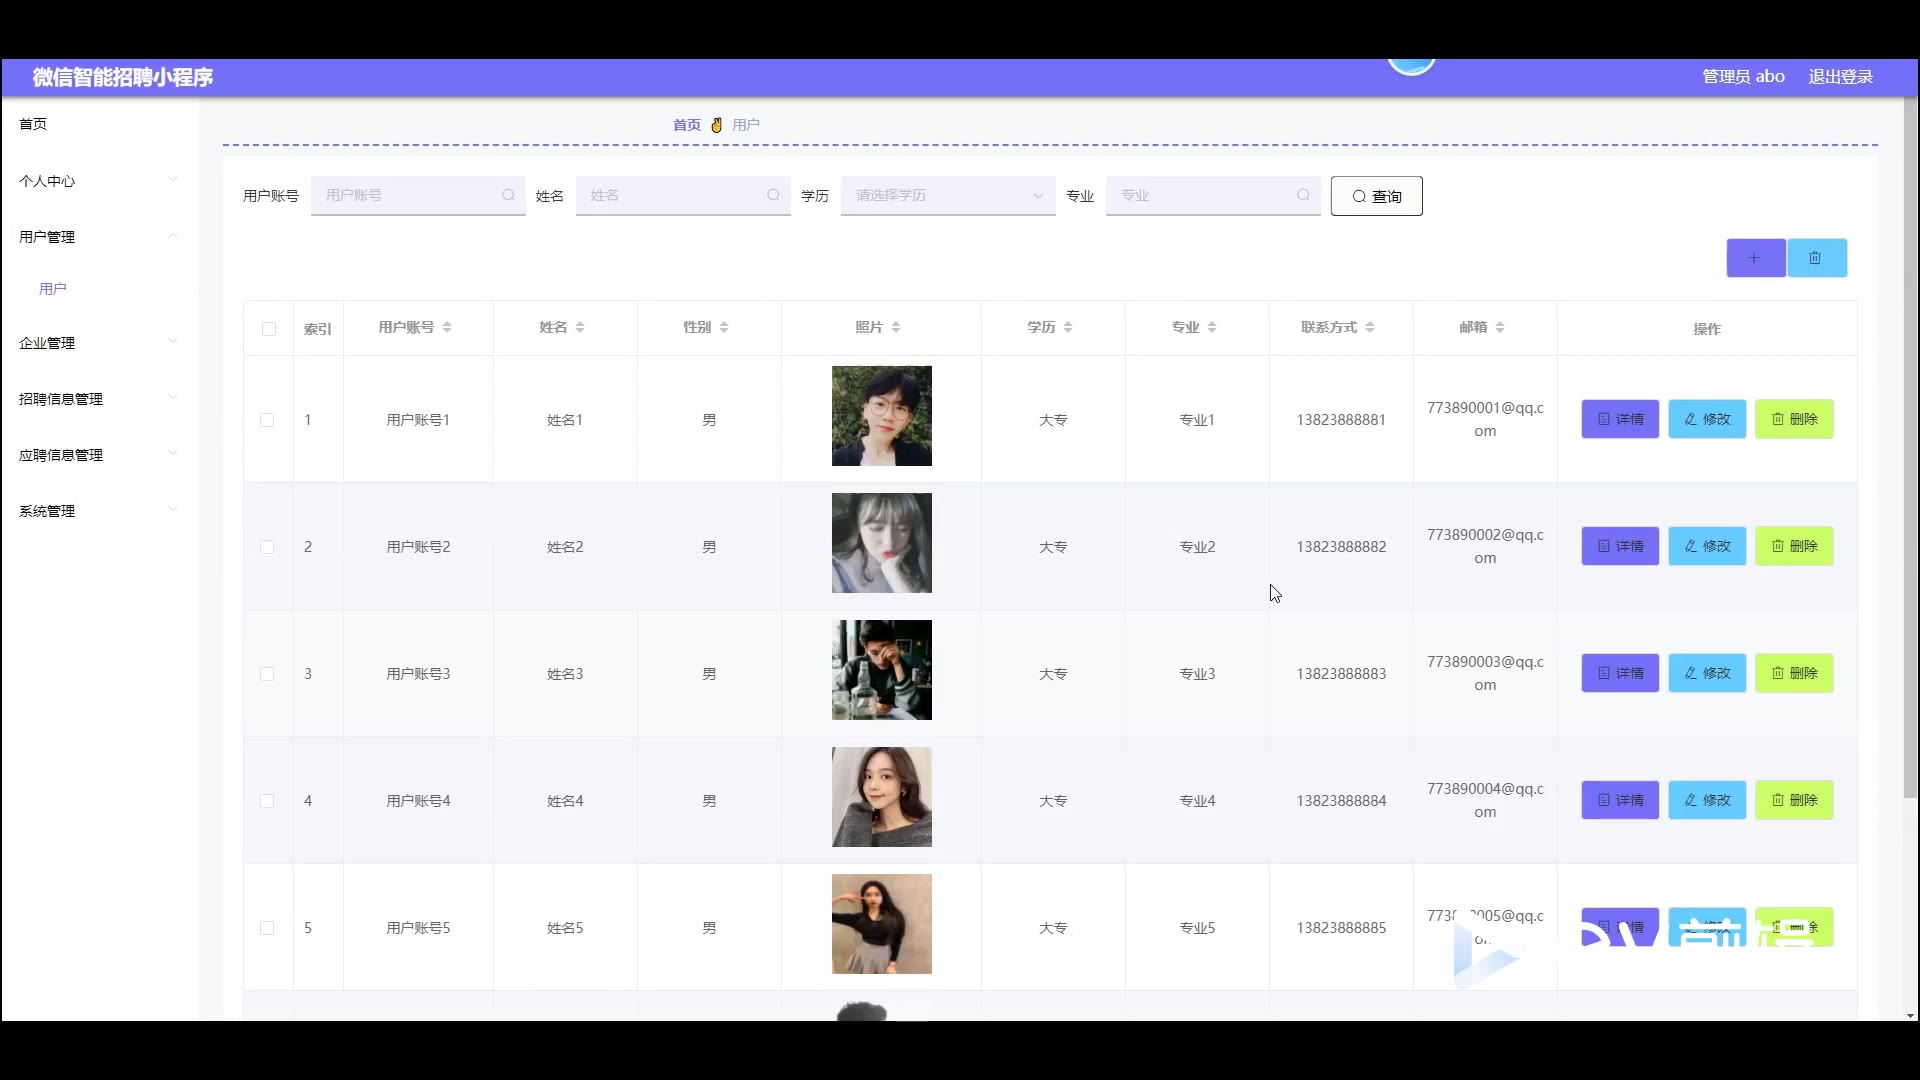Sort by 性别 column arrows
This screenshot has width=1920, height=1080.
(x=724, y=327)
